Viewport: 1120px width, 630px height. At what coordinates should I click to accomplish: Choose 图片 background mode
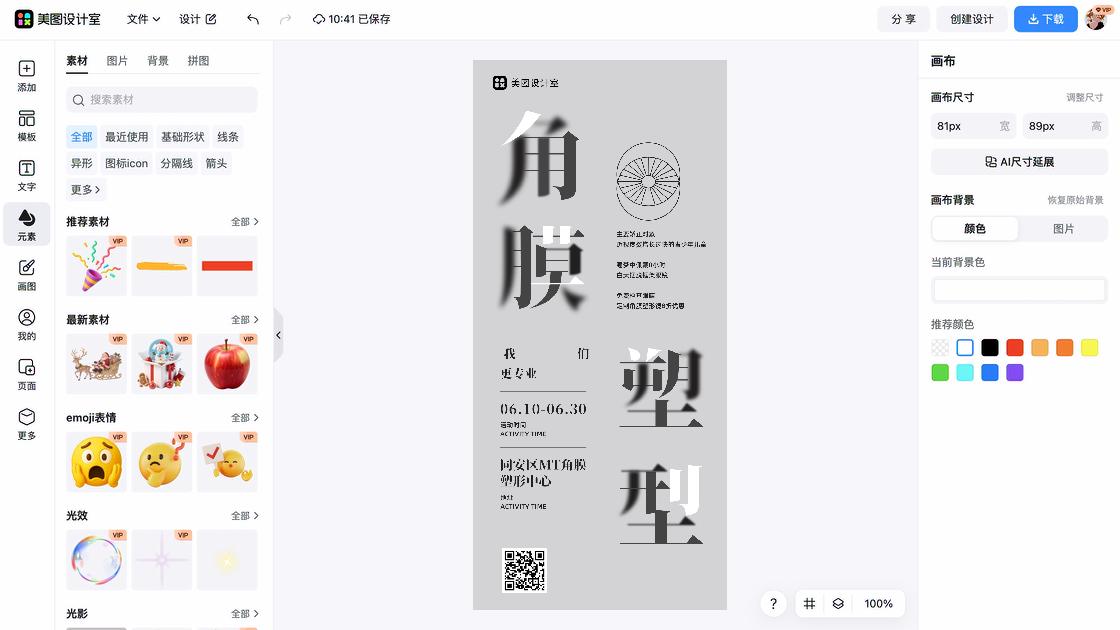point(1064,229)
